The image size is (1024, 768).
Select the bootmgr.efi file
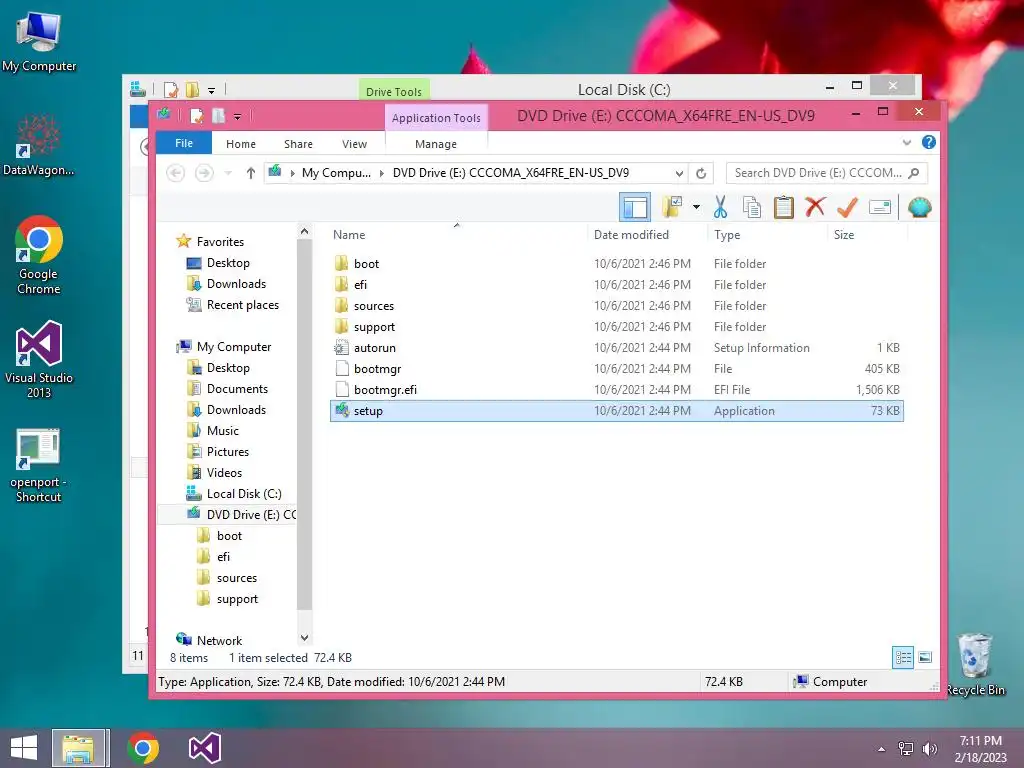point(617,390)
